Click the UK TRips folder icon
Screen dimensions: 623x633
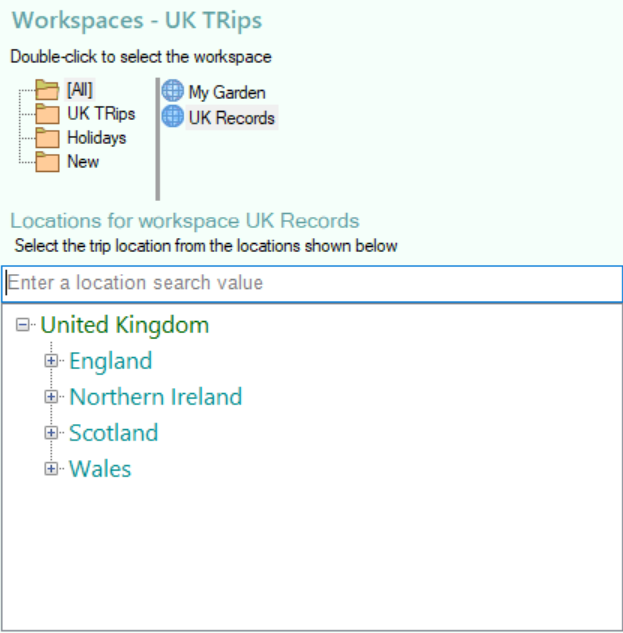[47, 114]
